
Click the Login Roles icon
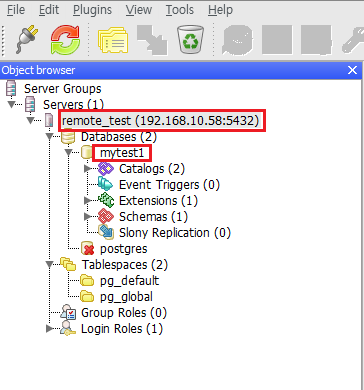coord(68,329)
